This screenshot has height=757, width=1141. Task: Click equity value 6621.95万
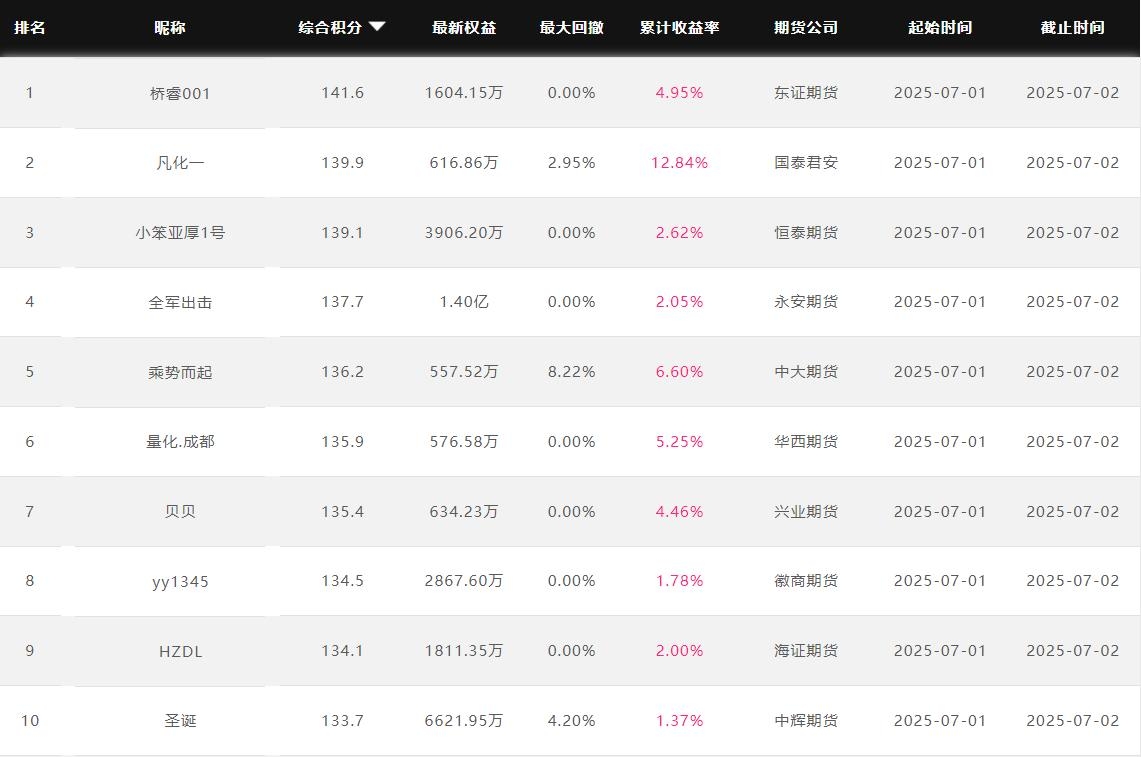pyautogui.click(x=464, y=721)
